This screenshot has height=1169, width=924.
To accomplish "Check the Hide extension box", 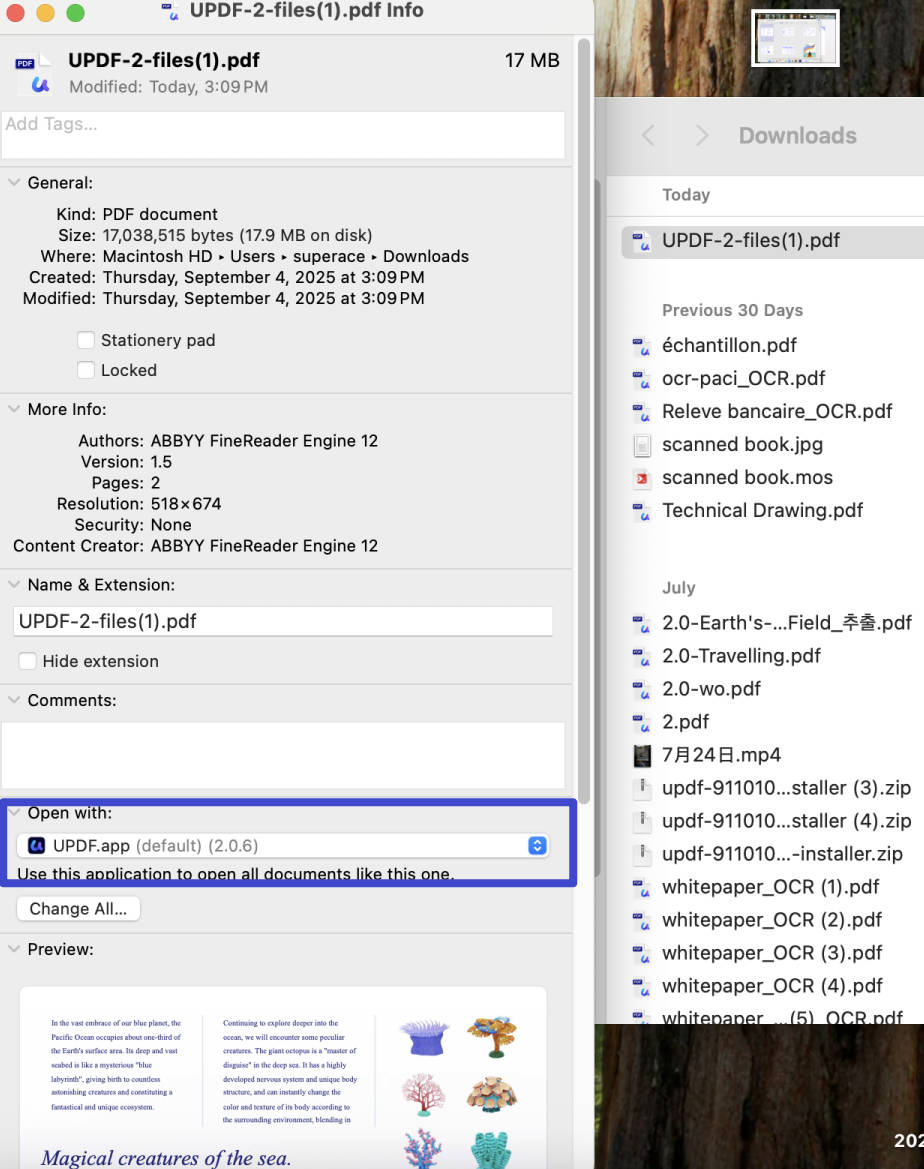I will [28, 661].
